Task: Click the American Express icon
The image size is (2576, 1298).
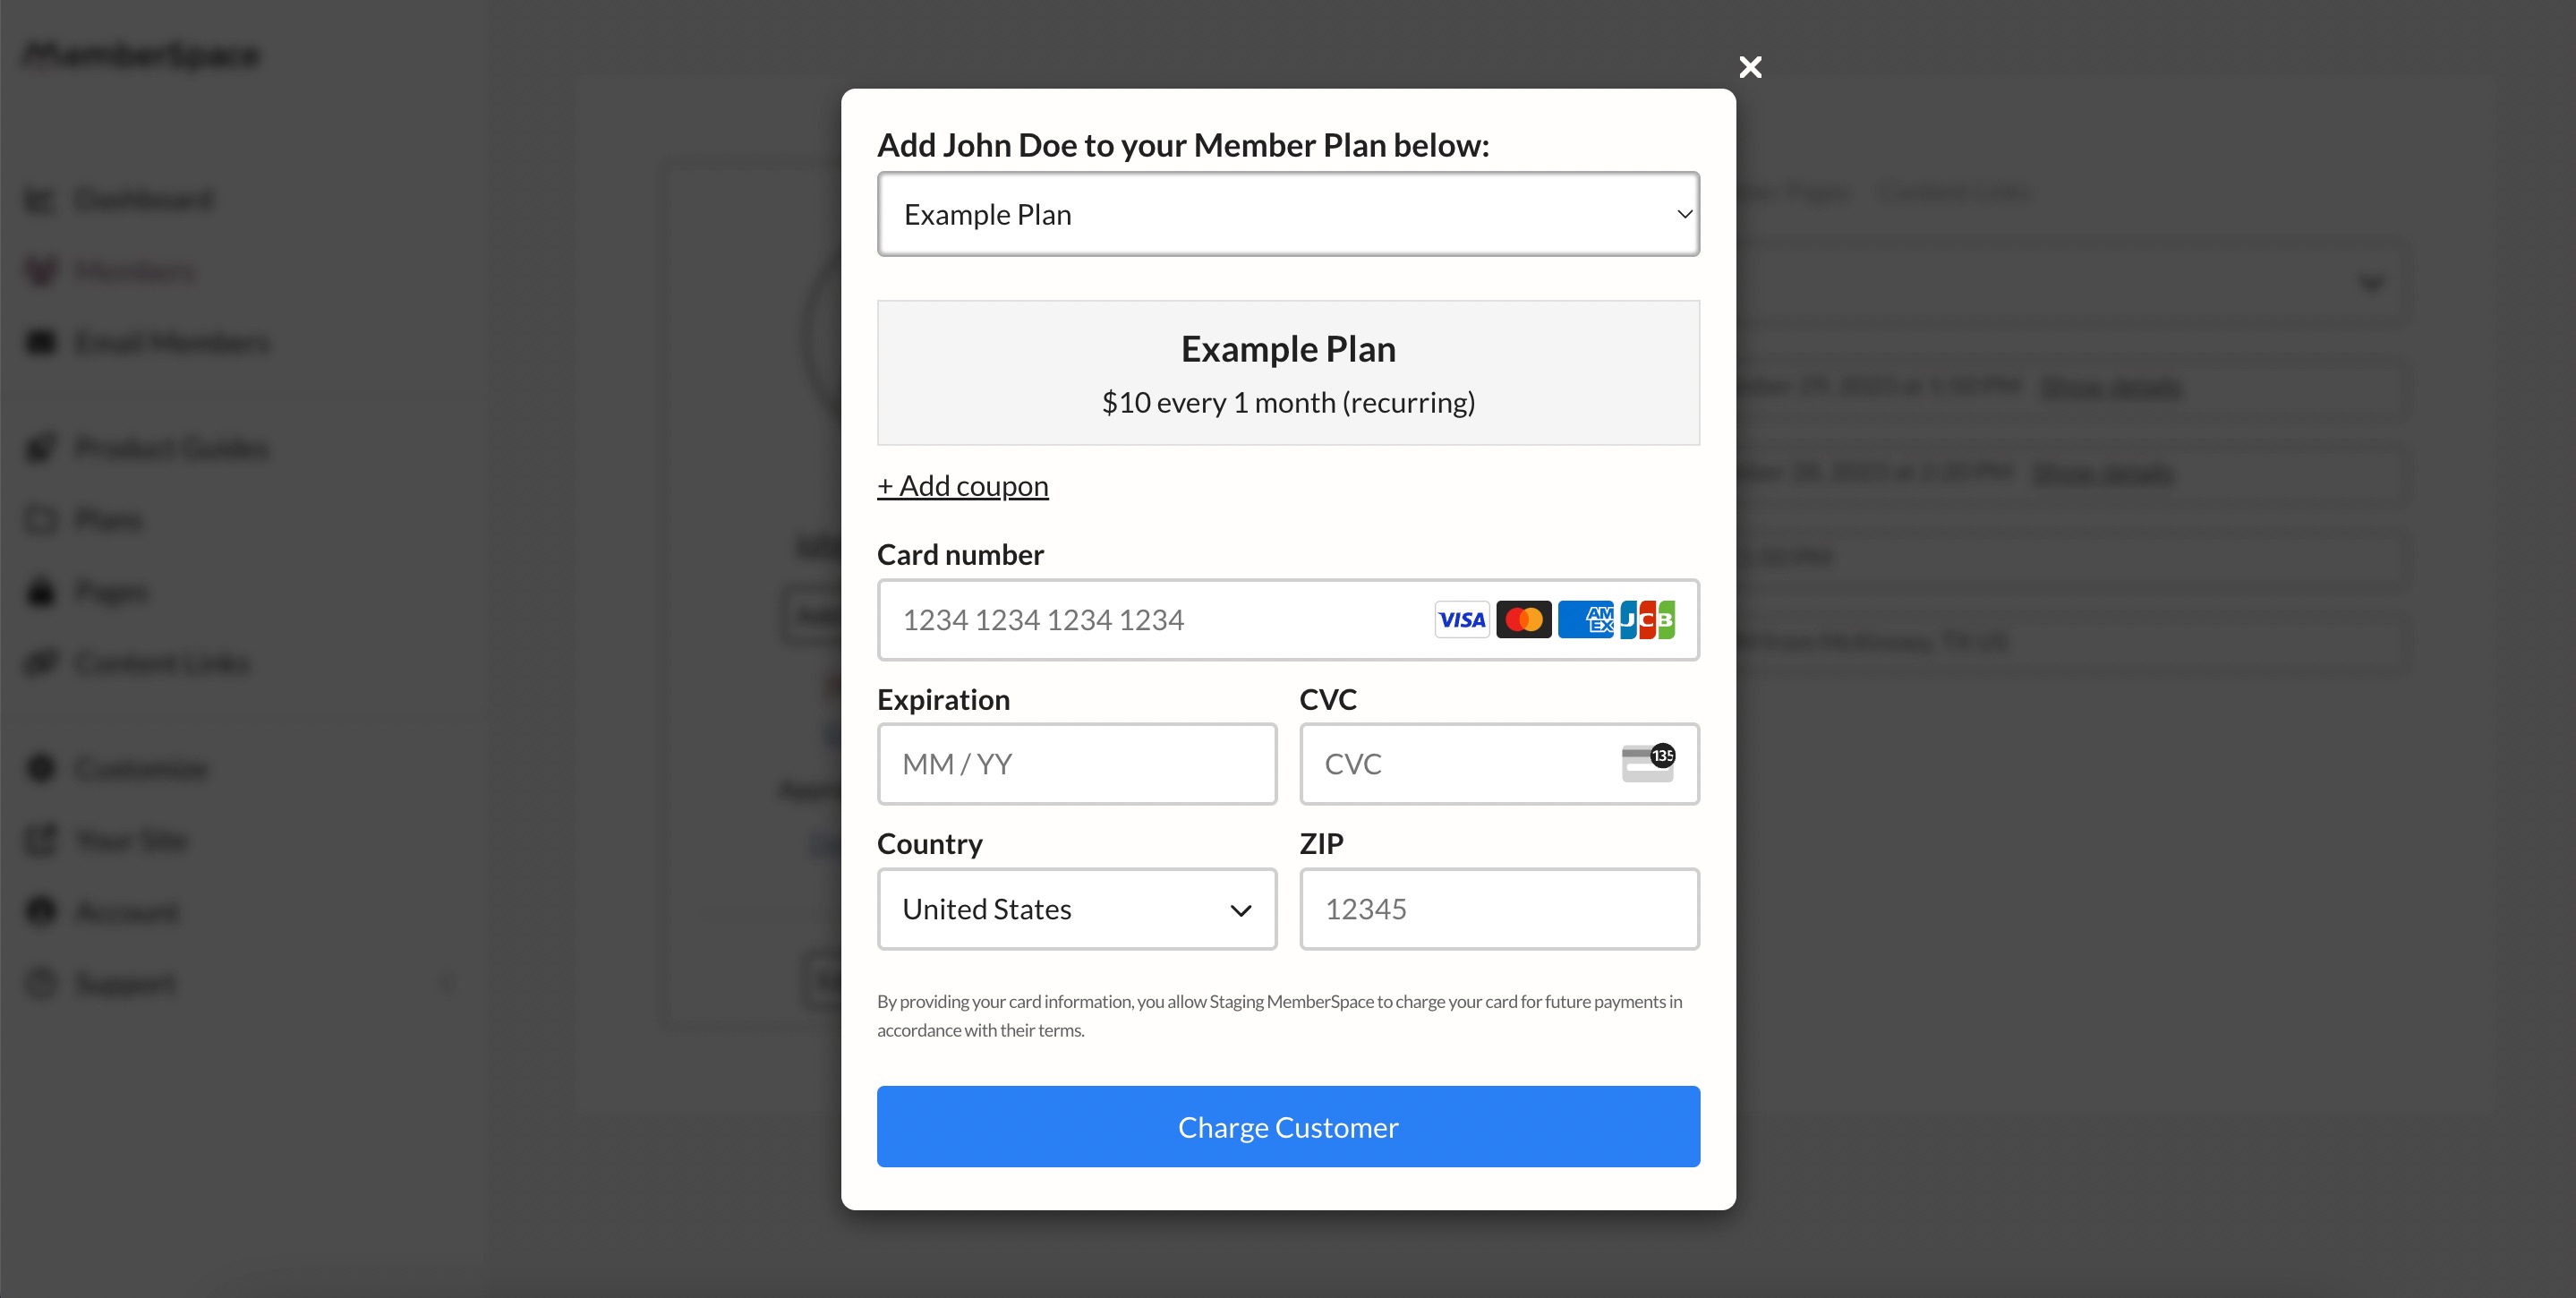Action: (x=1588, y=620)
